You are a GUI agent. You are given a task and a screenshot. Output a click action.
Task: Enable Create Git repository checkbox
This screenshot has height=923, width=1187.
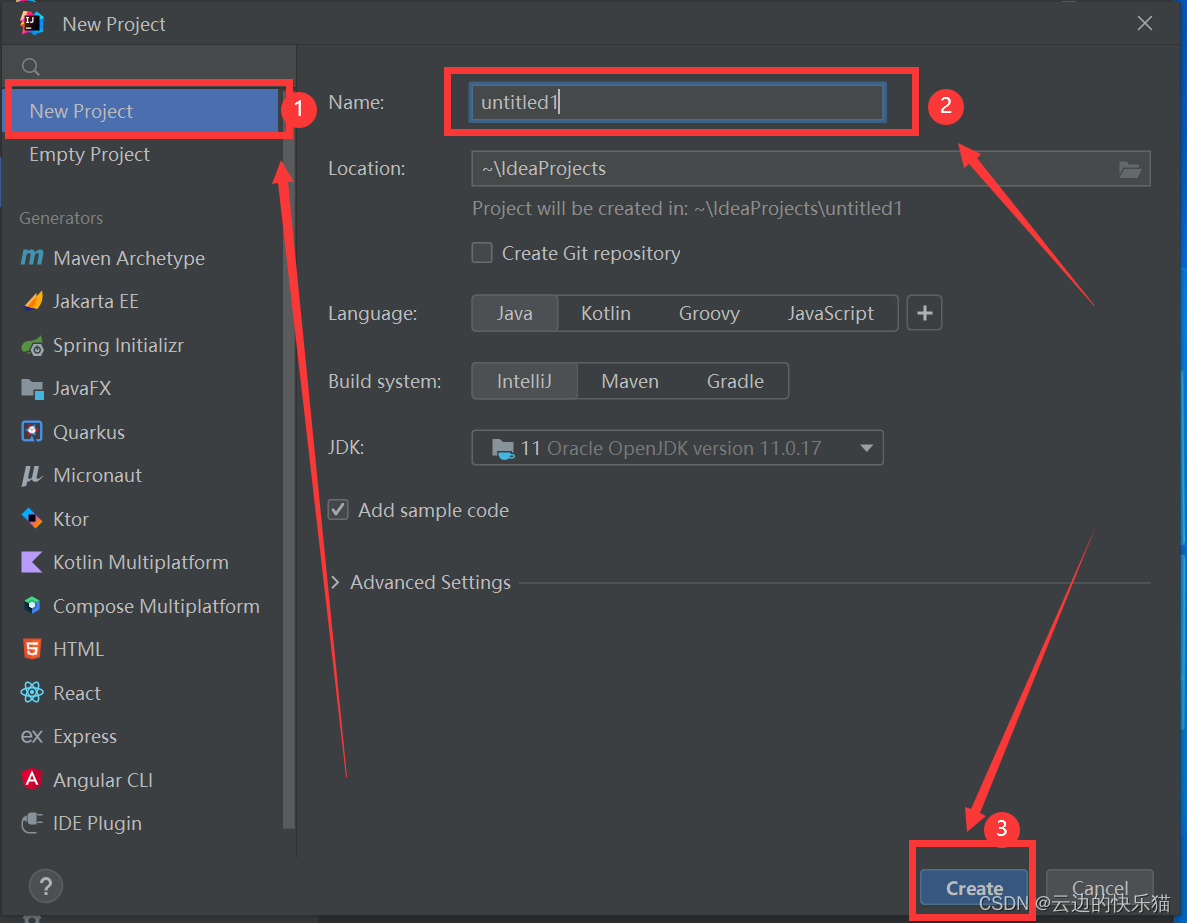tap(482, 252)
